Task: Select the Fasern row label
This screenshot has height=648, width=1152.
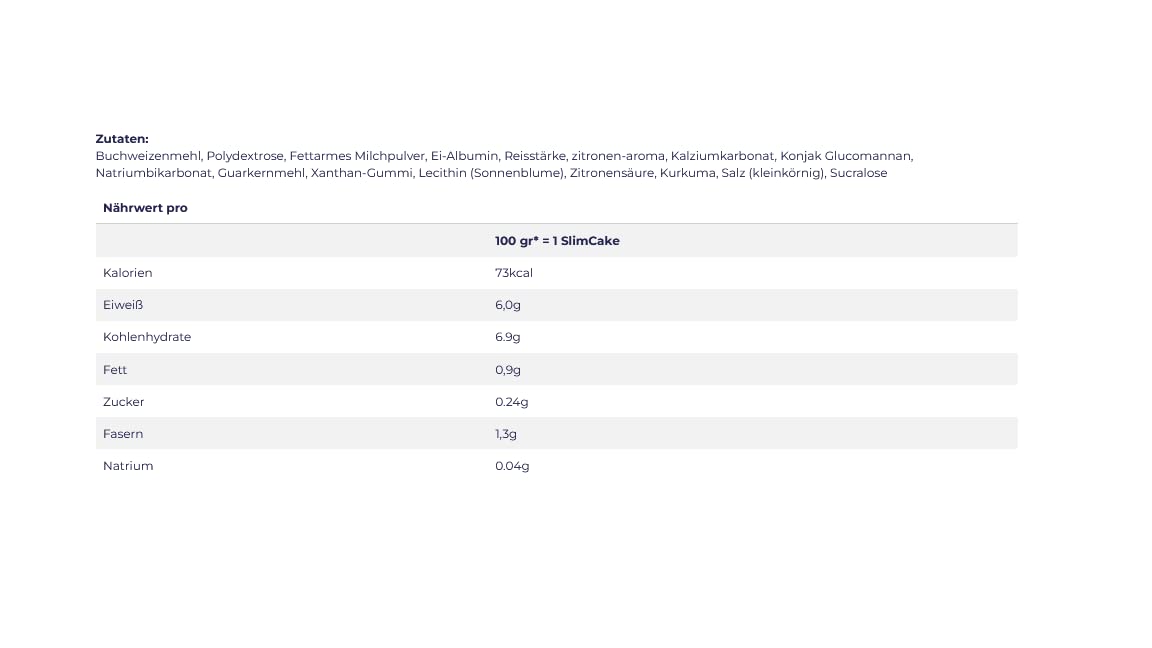Action: coord(123,434)
